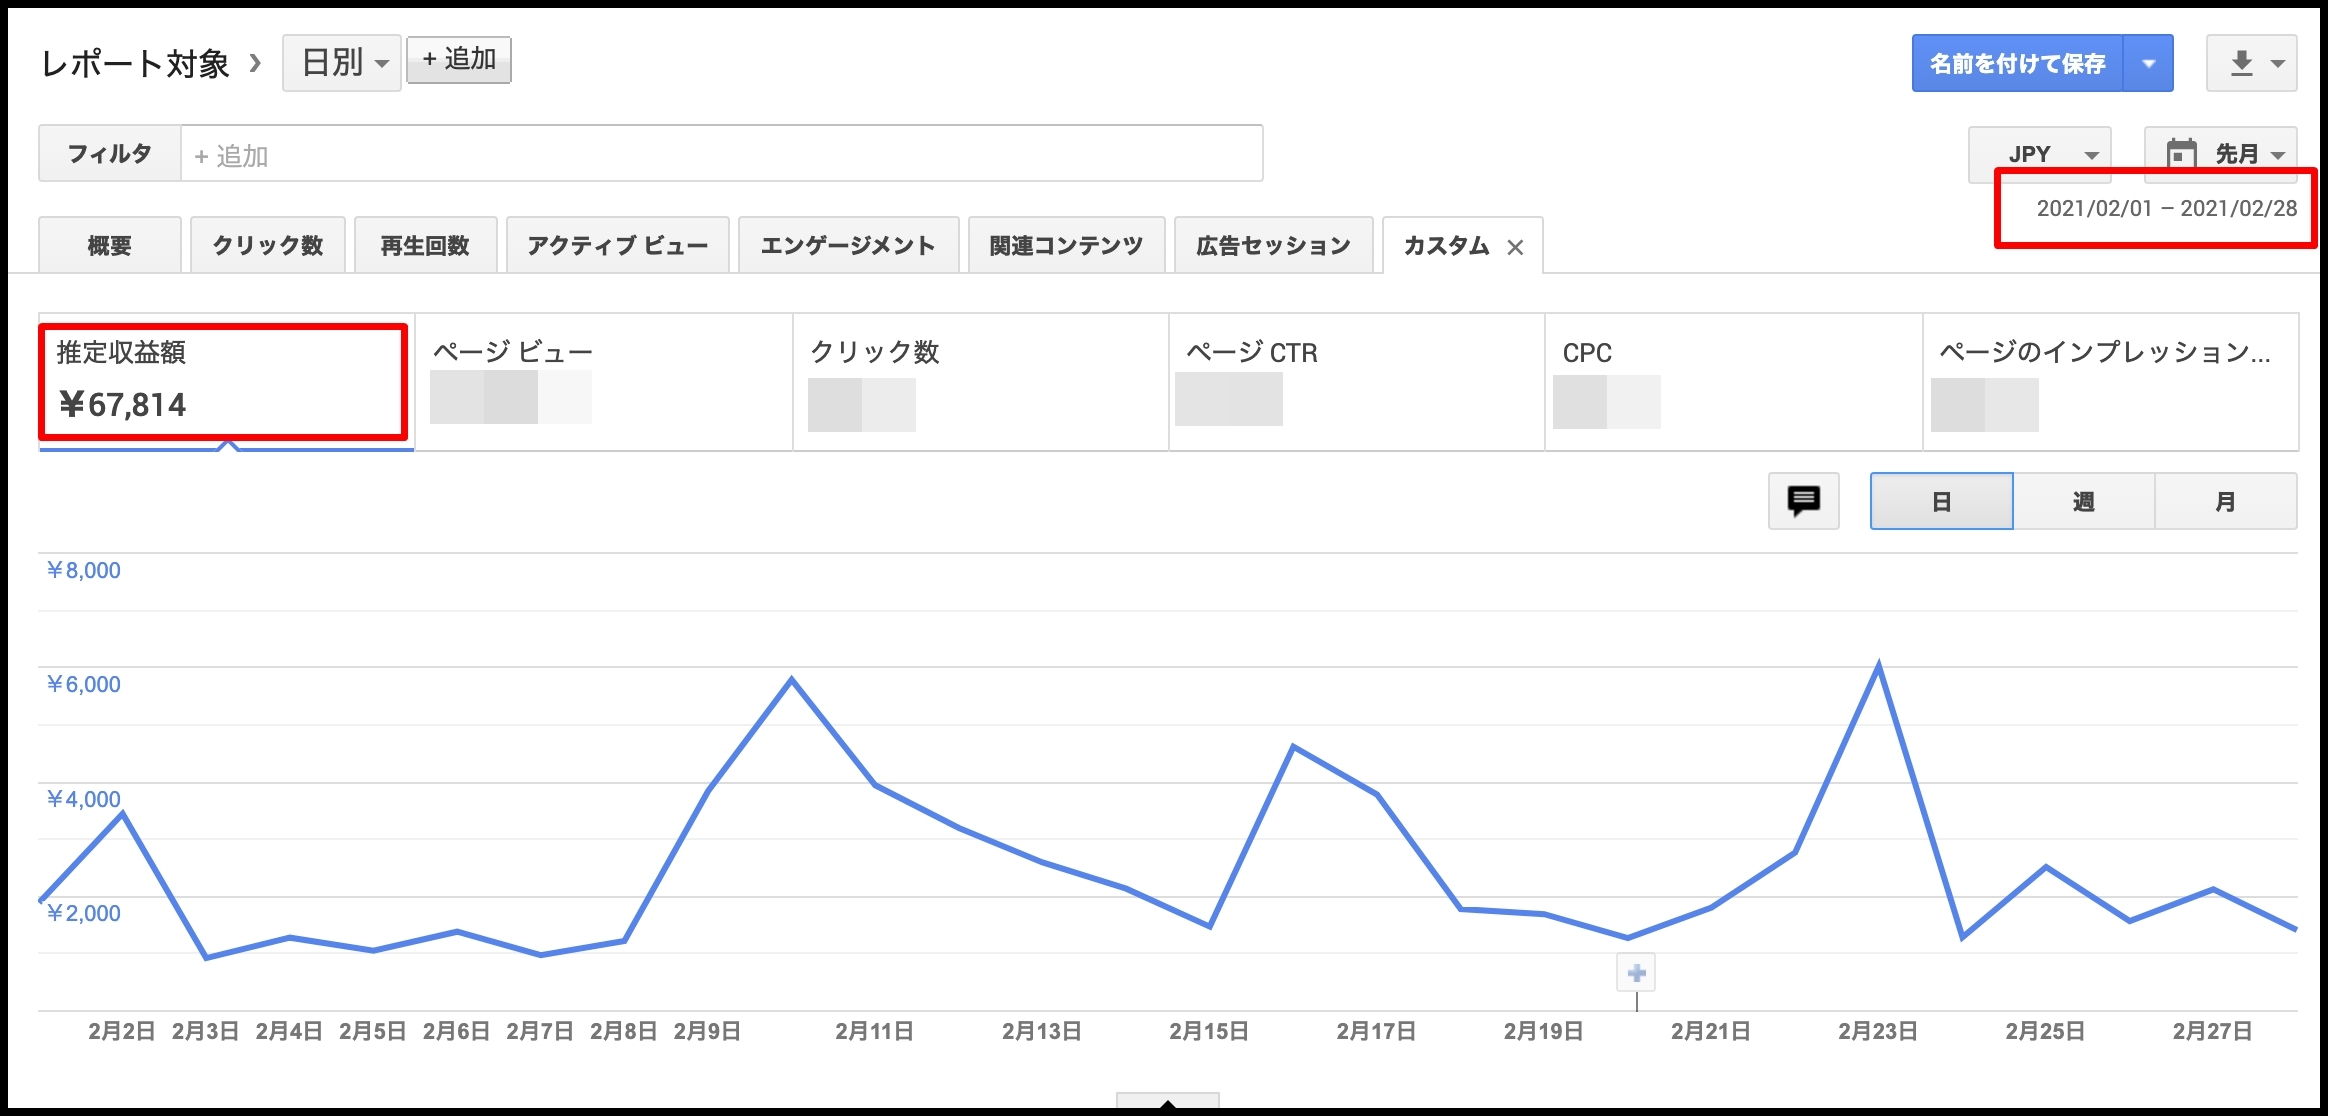Image resolution: width=2328 pixels, height=1116 pixels.
Task: Switch to the エンゲージメント tab
Action: 849,245
